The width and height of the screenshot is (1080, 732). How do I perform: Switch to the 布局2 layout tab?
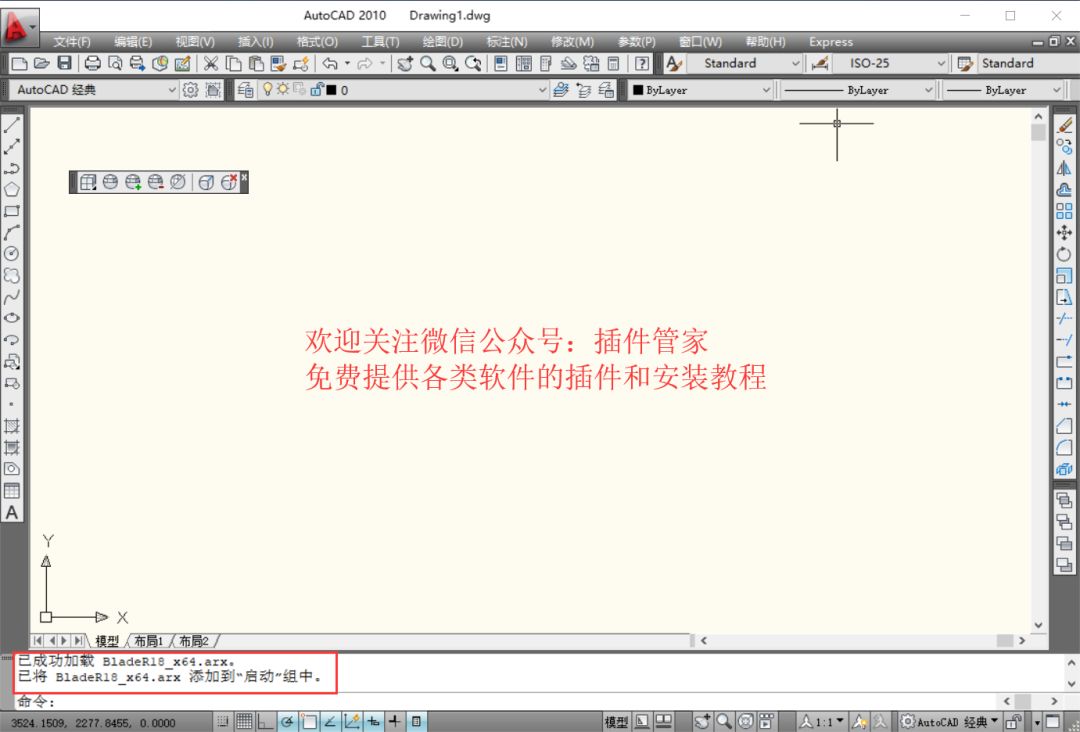[x=194, y=641]
